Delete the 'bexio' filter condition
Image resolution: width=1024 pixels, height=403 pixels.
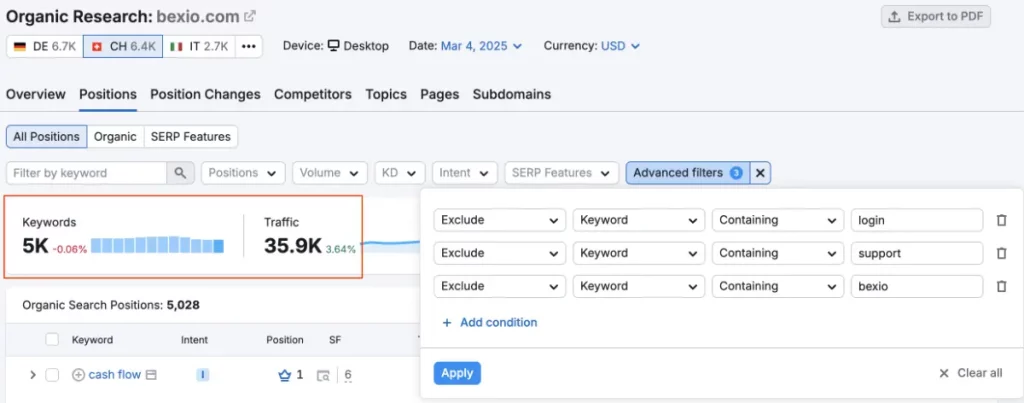[x=1001, y=286]
